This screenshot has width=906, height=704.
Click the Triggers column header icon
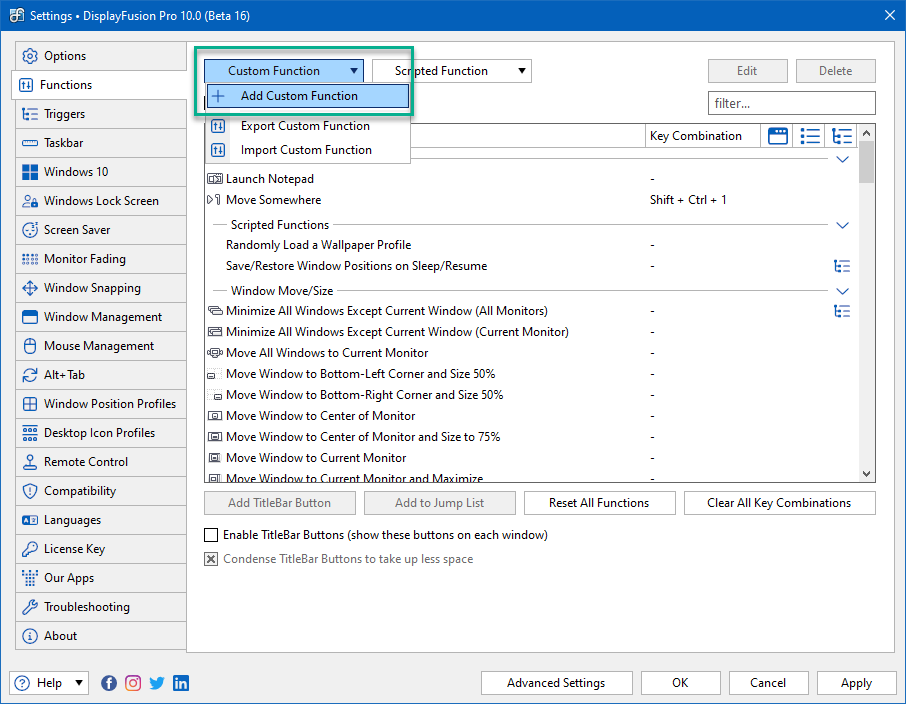[x=842, y=136]
